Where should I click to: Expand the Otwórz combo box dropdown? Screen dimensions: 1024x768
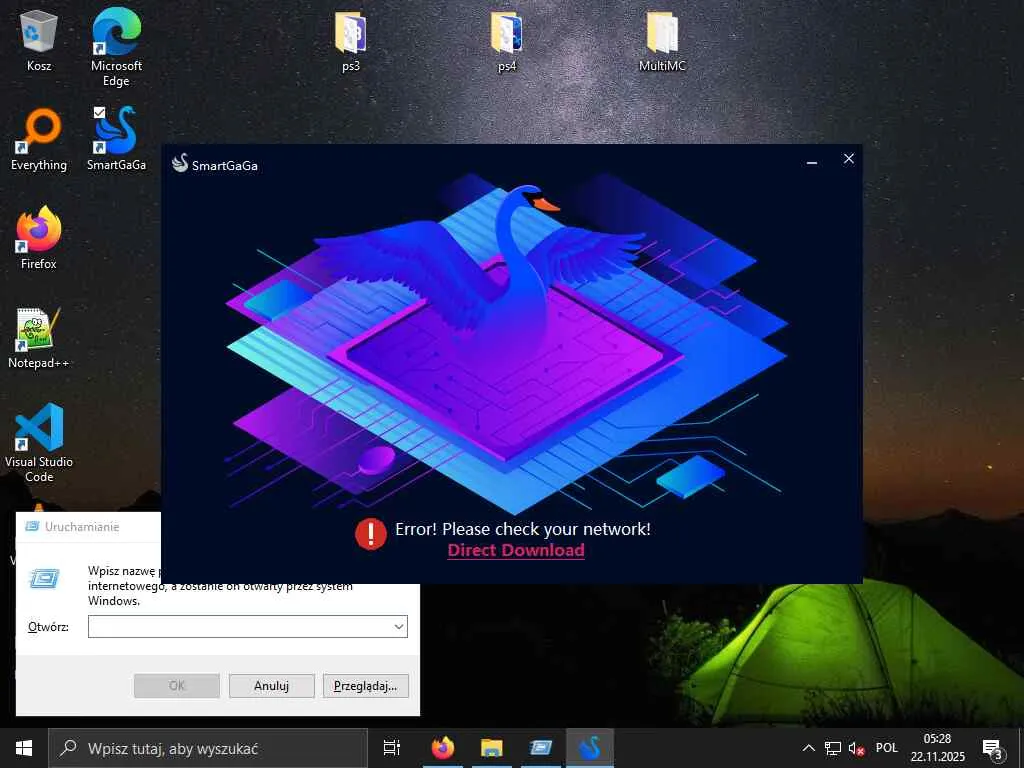click(x=398, y=626)
